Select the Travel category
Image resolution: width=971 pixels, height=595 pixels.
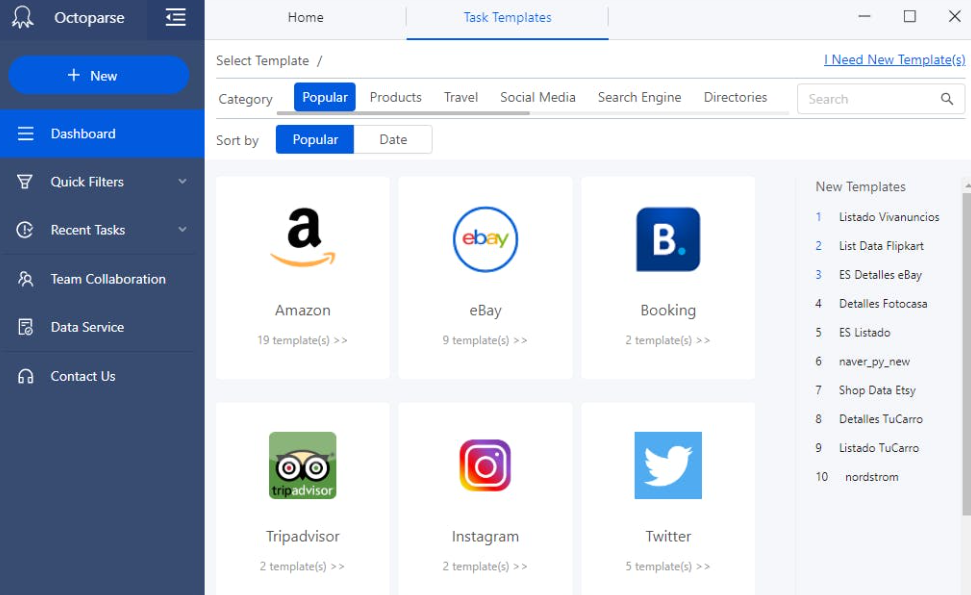(461, 97)
